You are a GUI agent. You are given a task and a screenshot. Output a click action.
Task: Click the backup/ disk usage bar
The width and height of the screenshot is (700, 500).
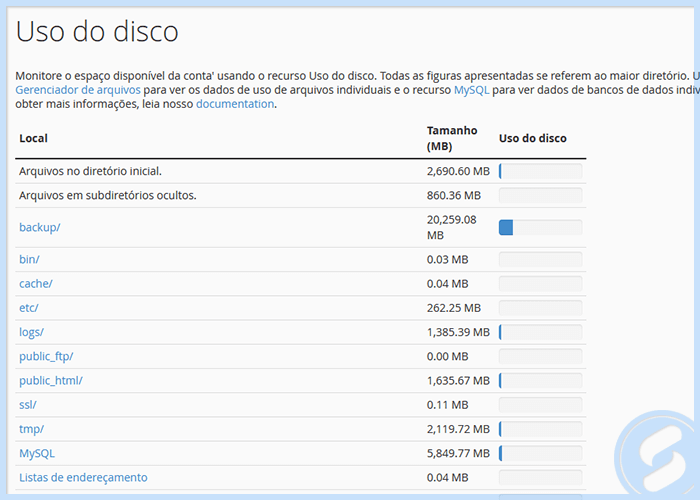(541, 227)
